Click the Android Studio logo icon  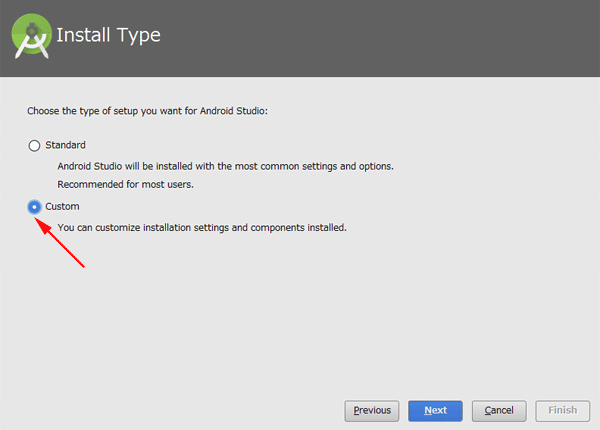[x=31, y=36]
